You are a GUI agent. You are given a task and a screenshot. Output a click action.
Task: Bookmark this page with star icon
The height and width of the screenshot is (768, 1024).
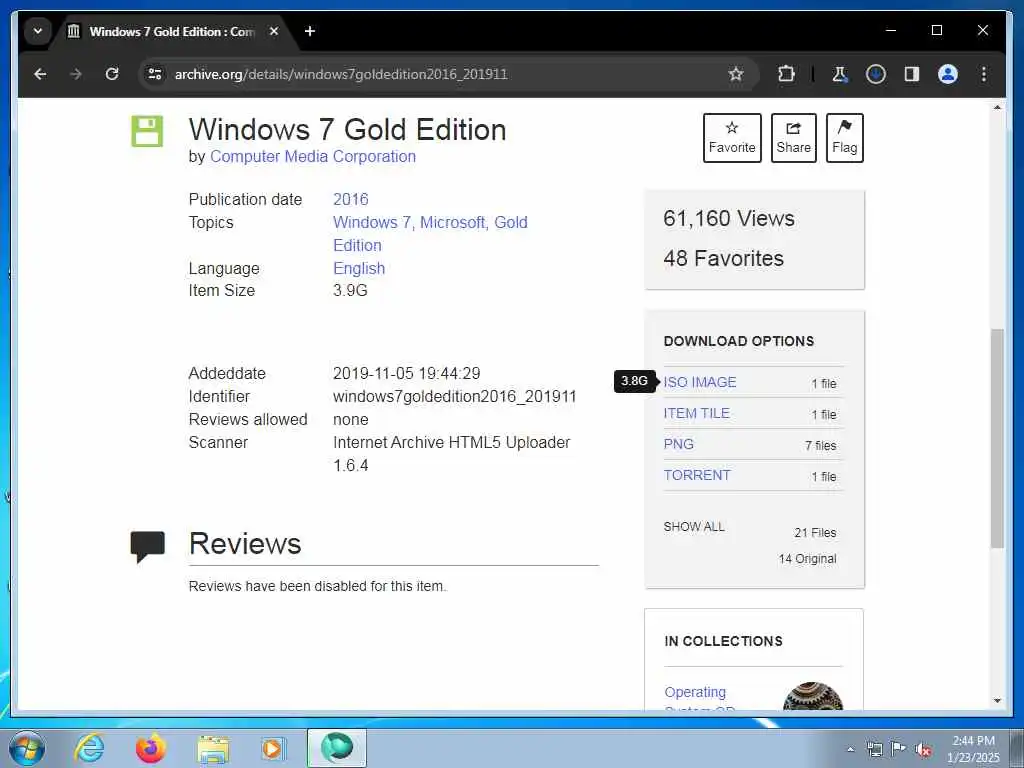tap(736, 74)
